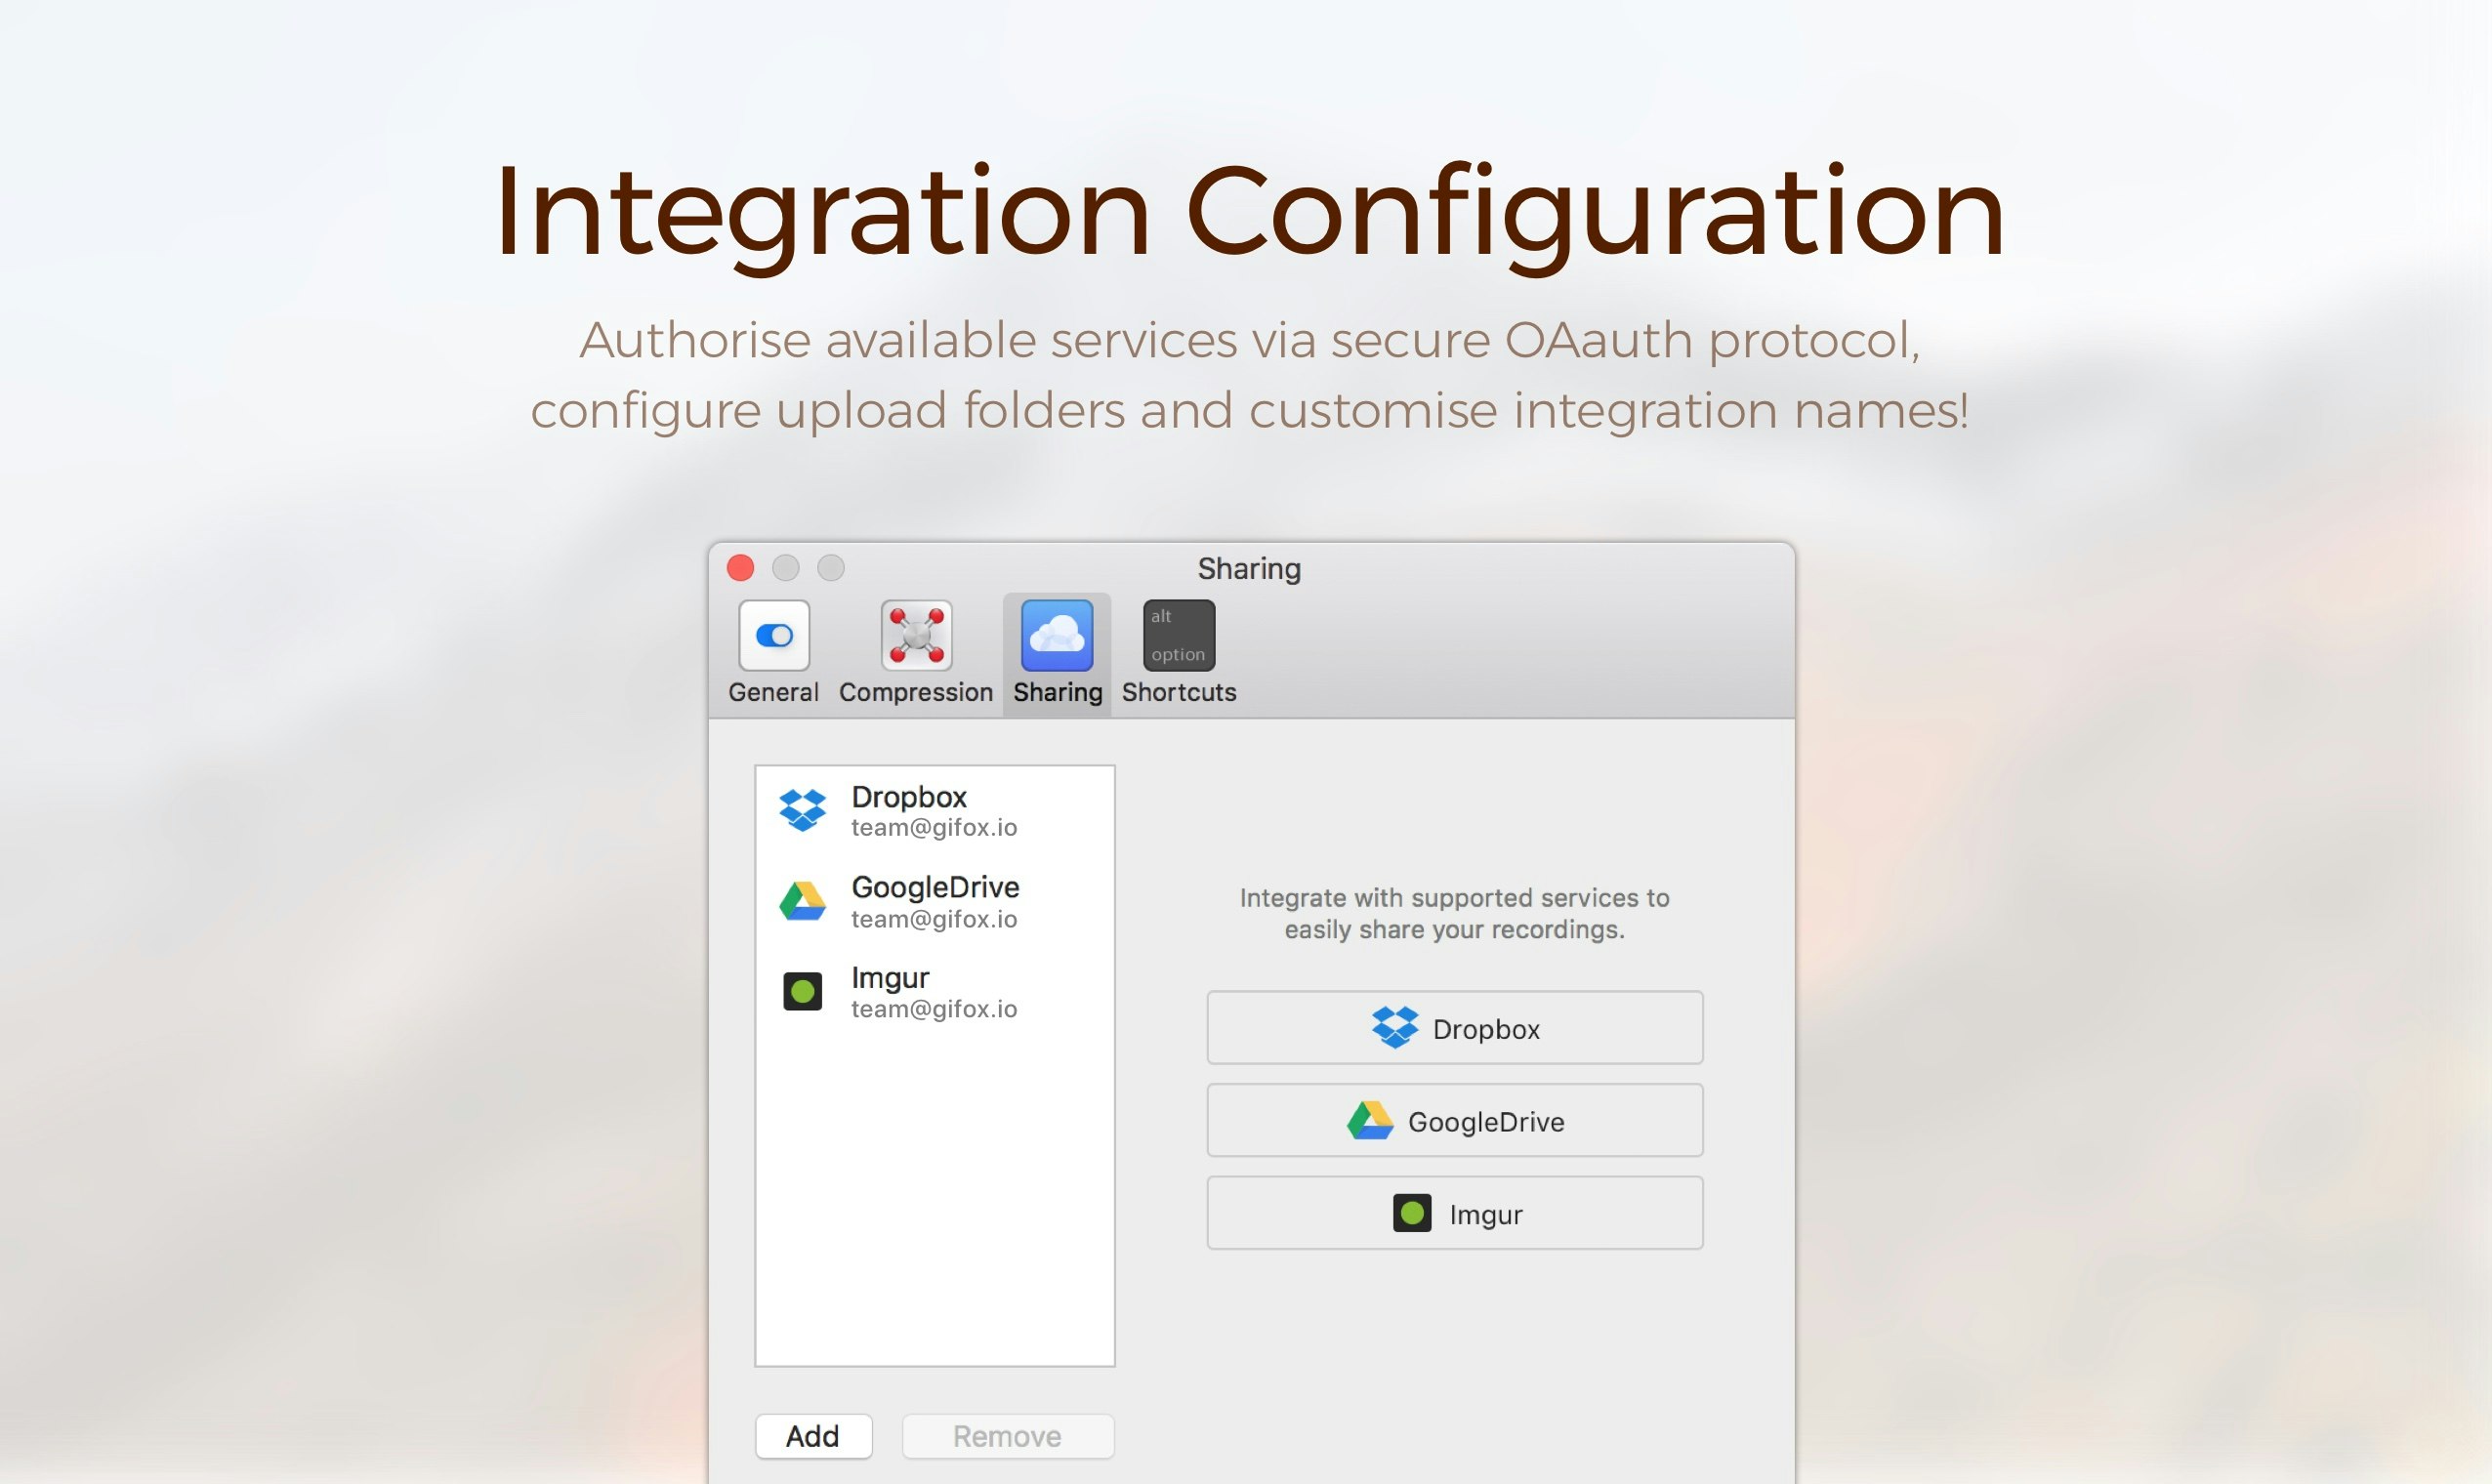This screenshot has width=2492, height=1484.
Task: Add a new Dropbox integration
Action: pos(1453,1027)
